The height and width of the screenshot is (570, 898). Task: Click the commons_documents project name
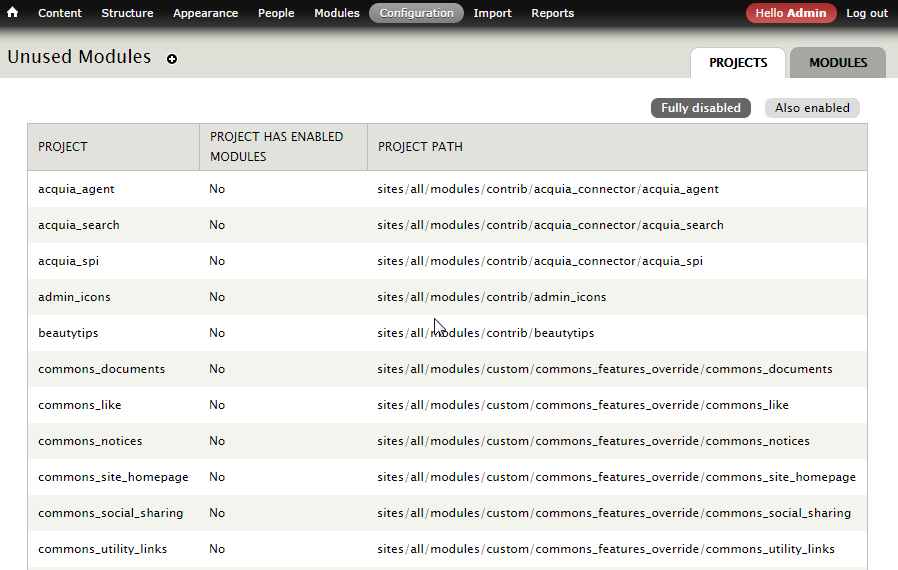[x=101, y=369]
